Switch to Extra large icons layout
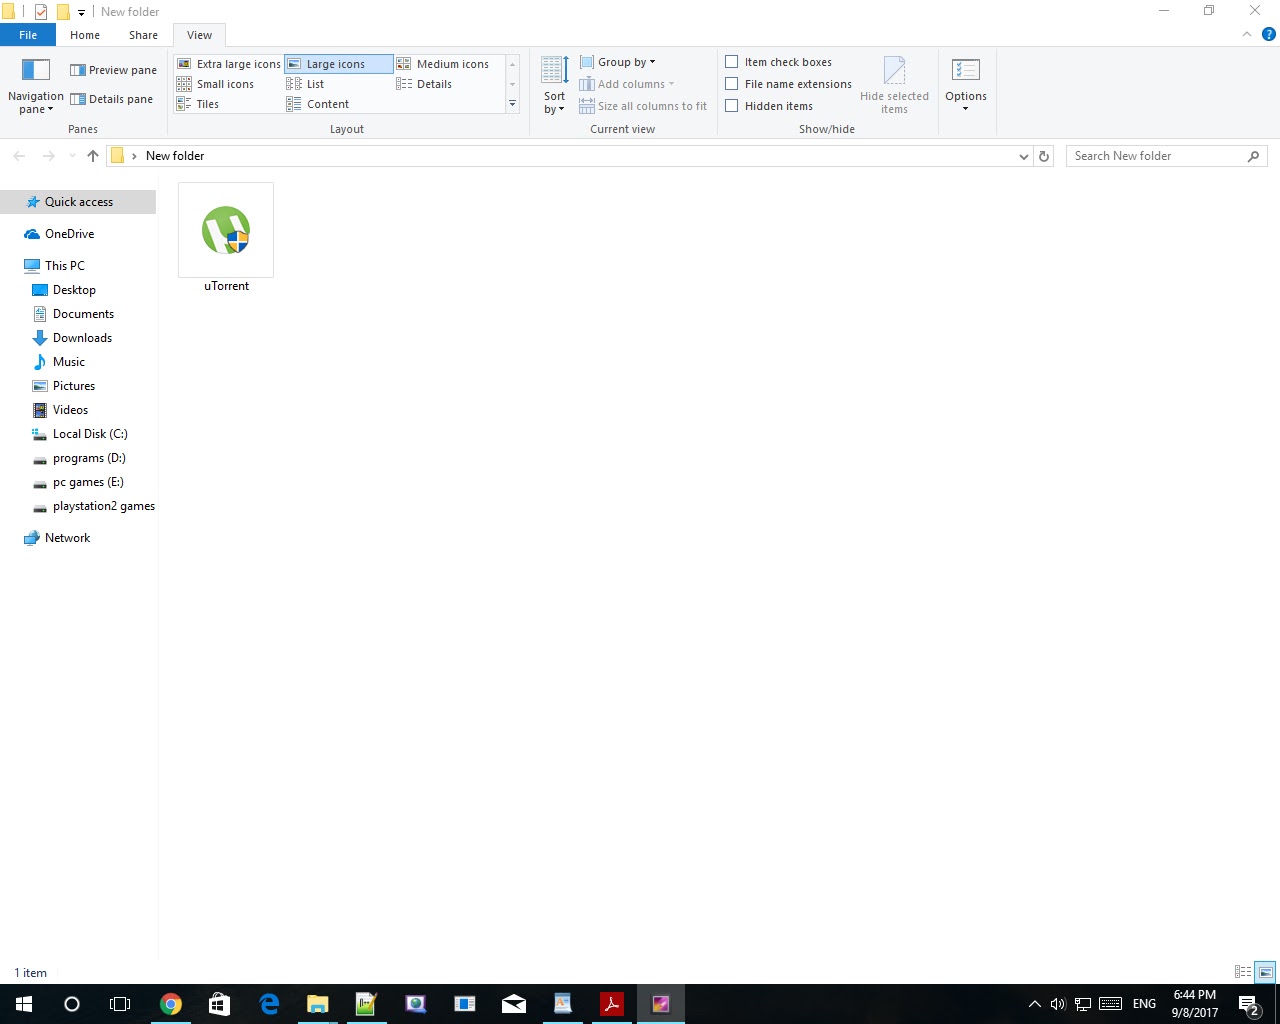This screenshot has width=1280, height=1024. coord(229,64)
